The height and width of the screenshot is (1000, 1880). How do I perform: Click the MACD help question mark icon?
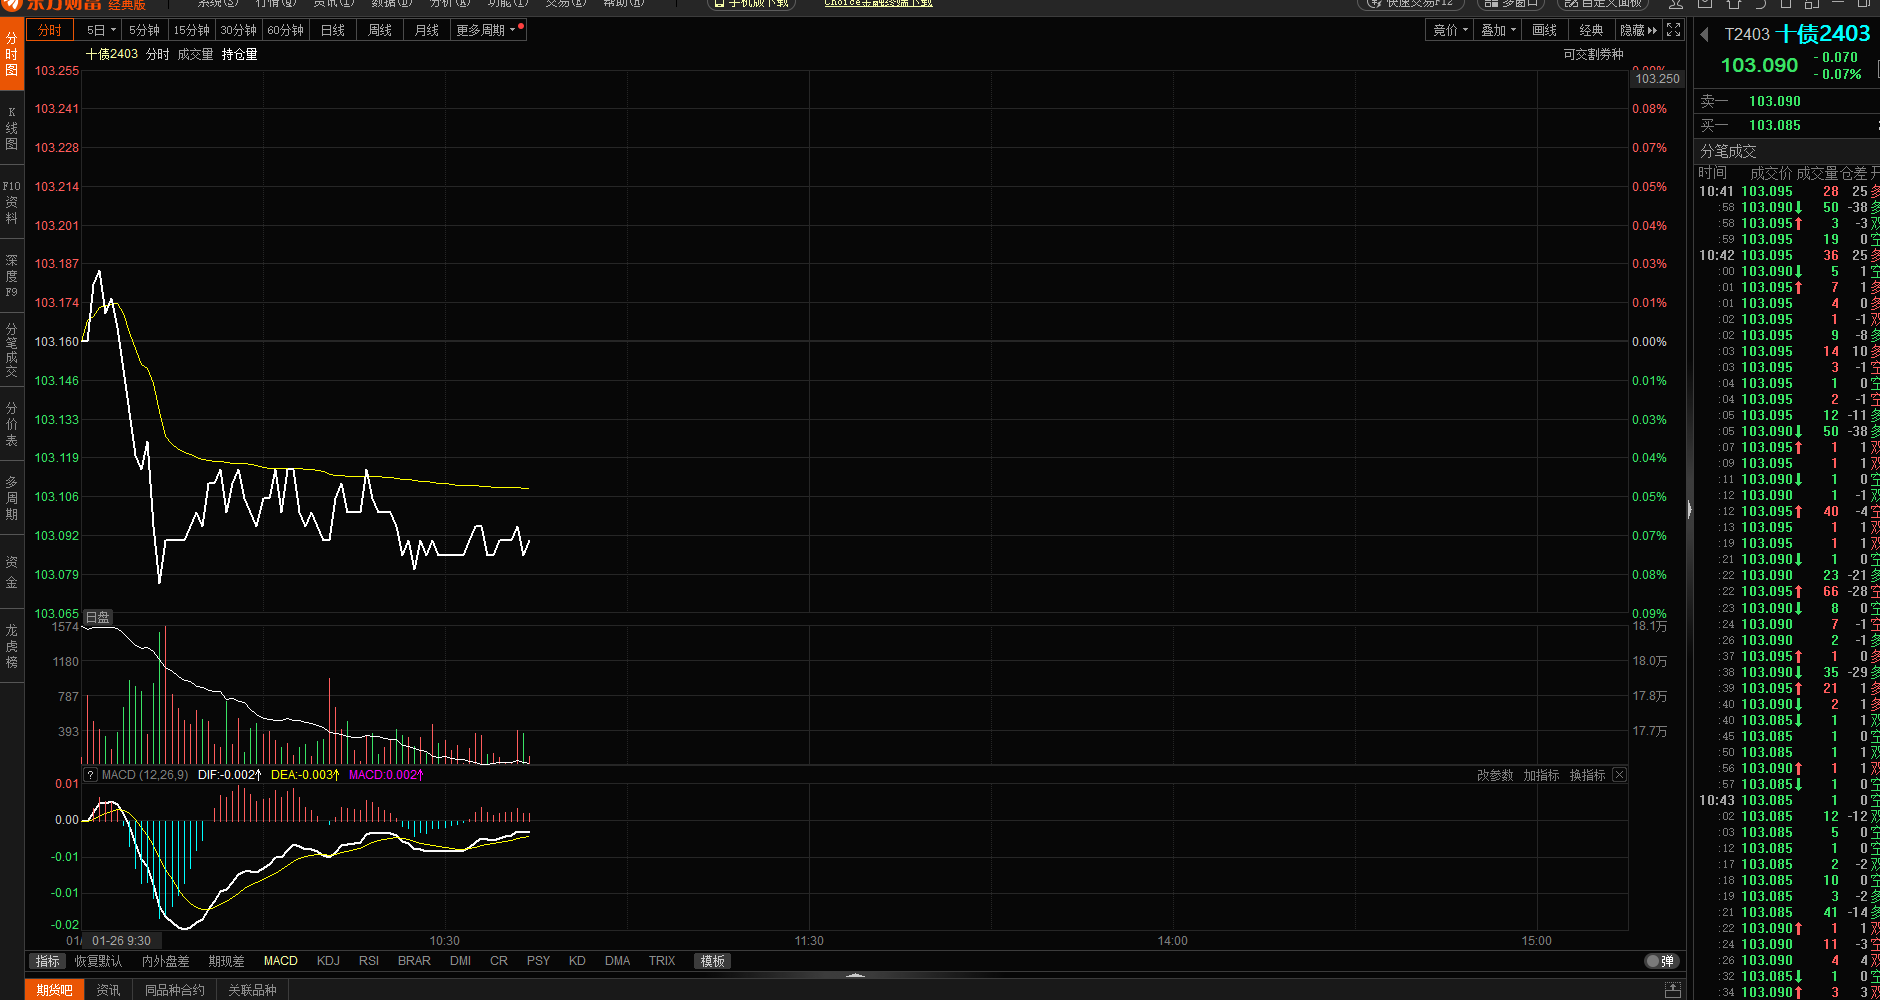point(90,775)
